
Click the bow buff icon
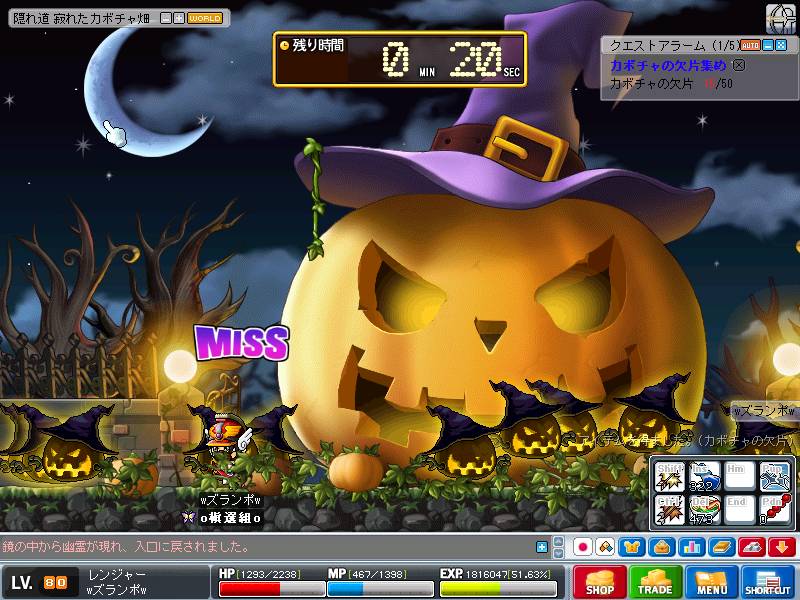click(781, 19)
